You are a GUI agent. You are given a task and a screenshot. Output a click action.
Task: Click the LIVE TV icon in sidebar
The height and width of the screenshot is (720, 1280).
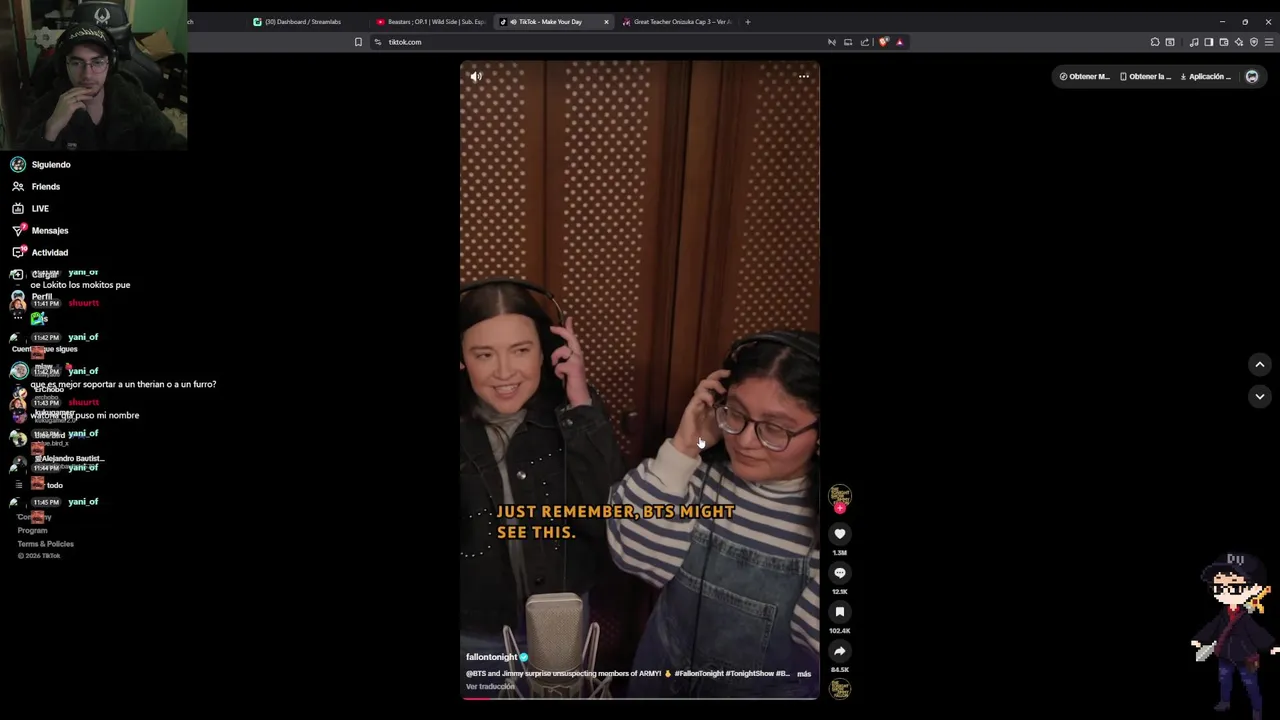[x=18, y=208]
